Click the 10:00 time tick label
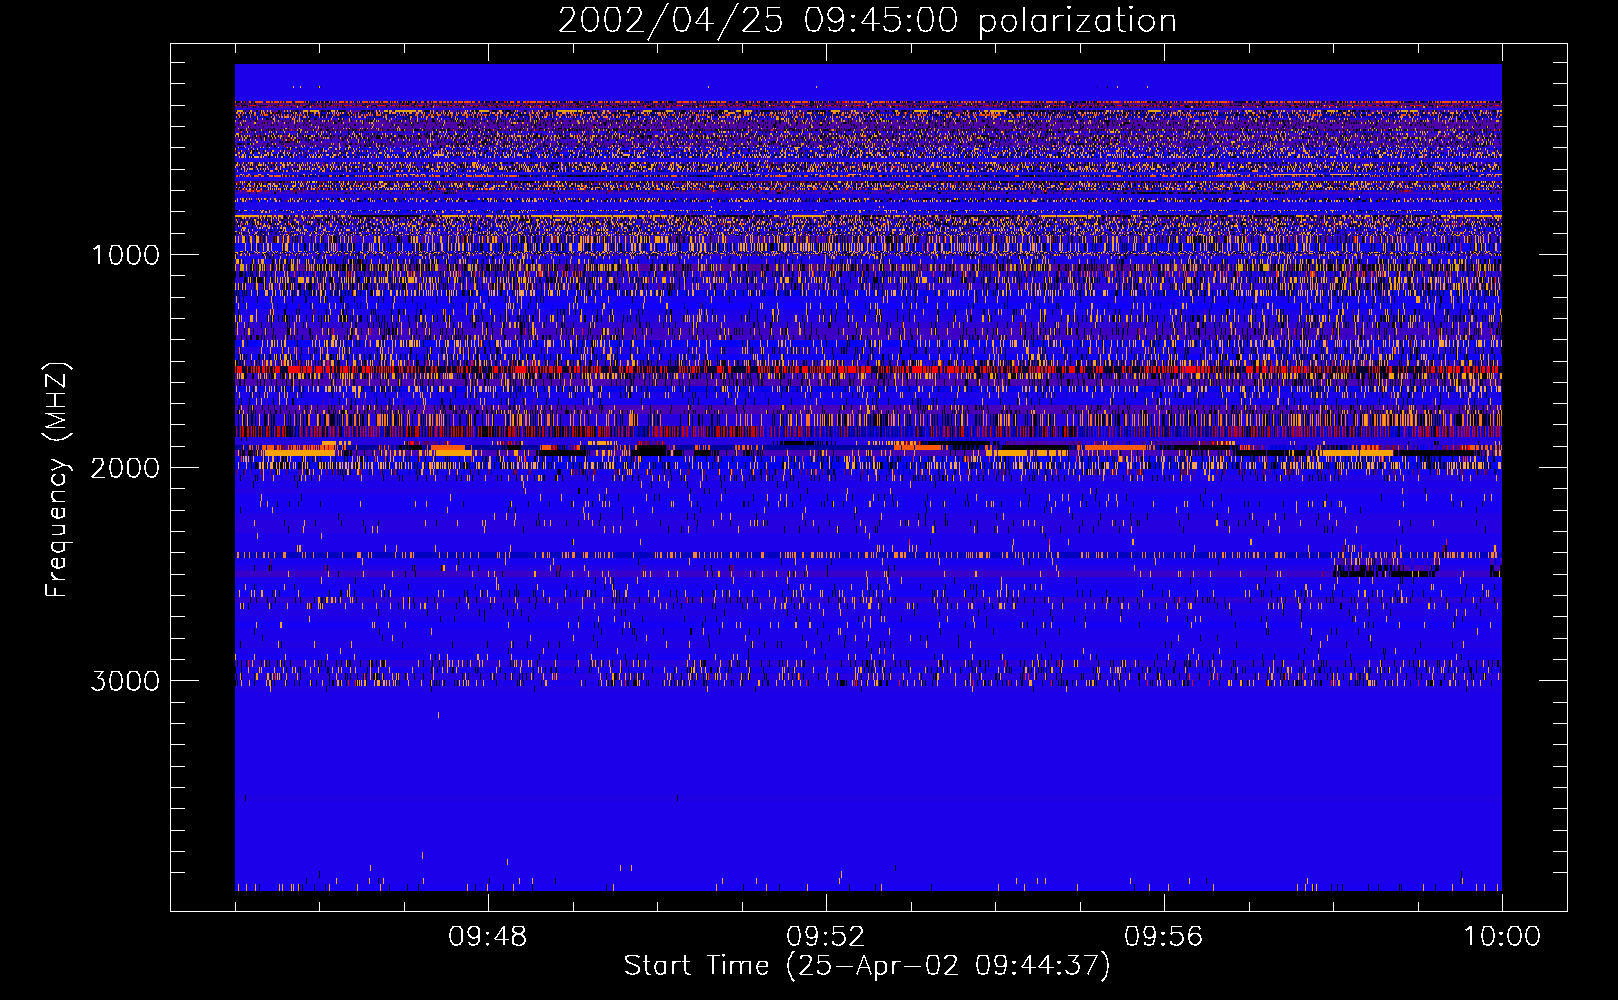The image size is (1618, 1000). [x=1502, y=937]
